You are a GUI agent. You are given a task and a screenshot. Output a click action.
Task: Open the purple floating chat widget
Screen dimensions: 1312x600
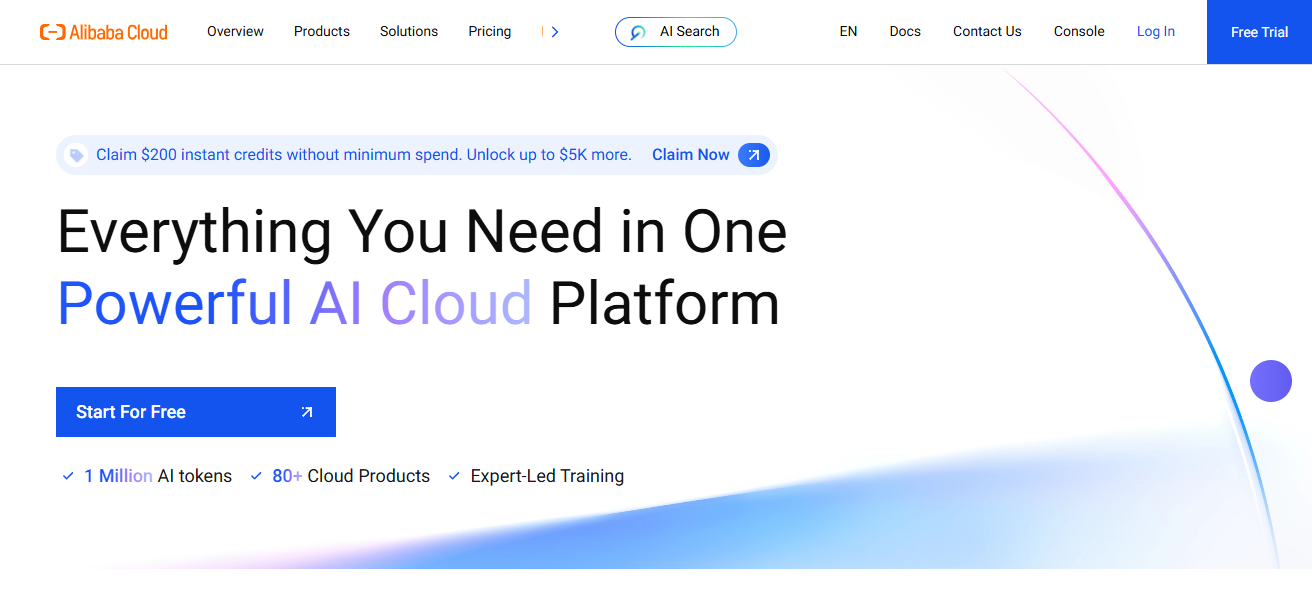[1271, 381]
